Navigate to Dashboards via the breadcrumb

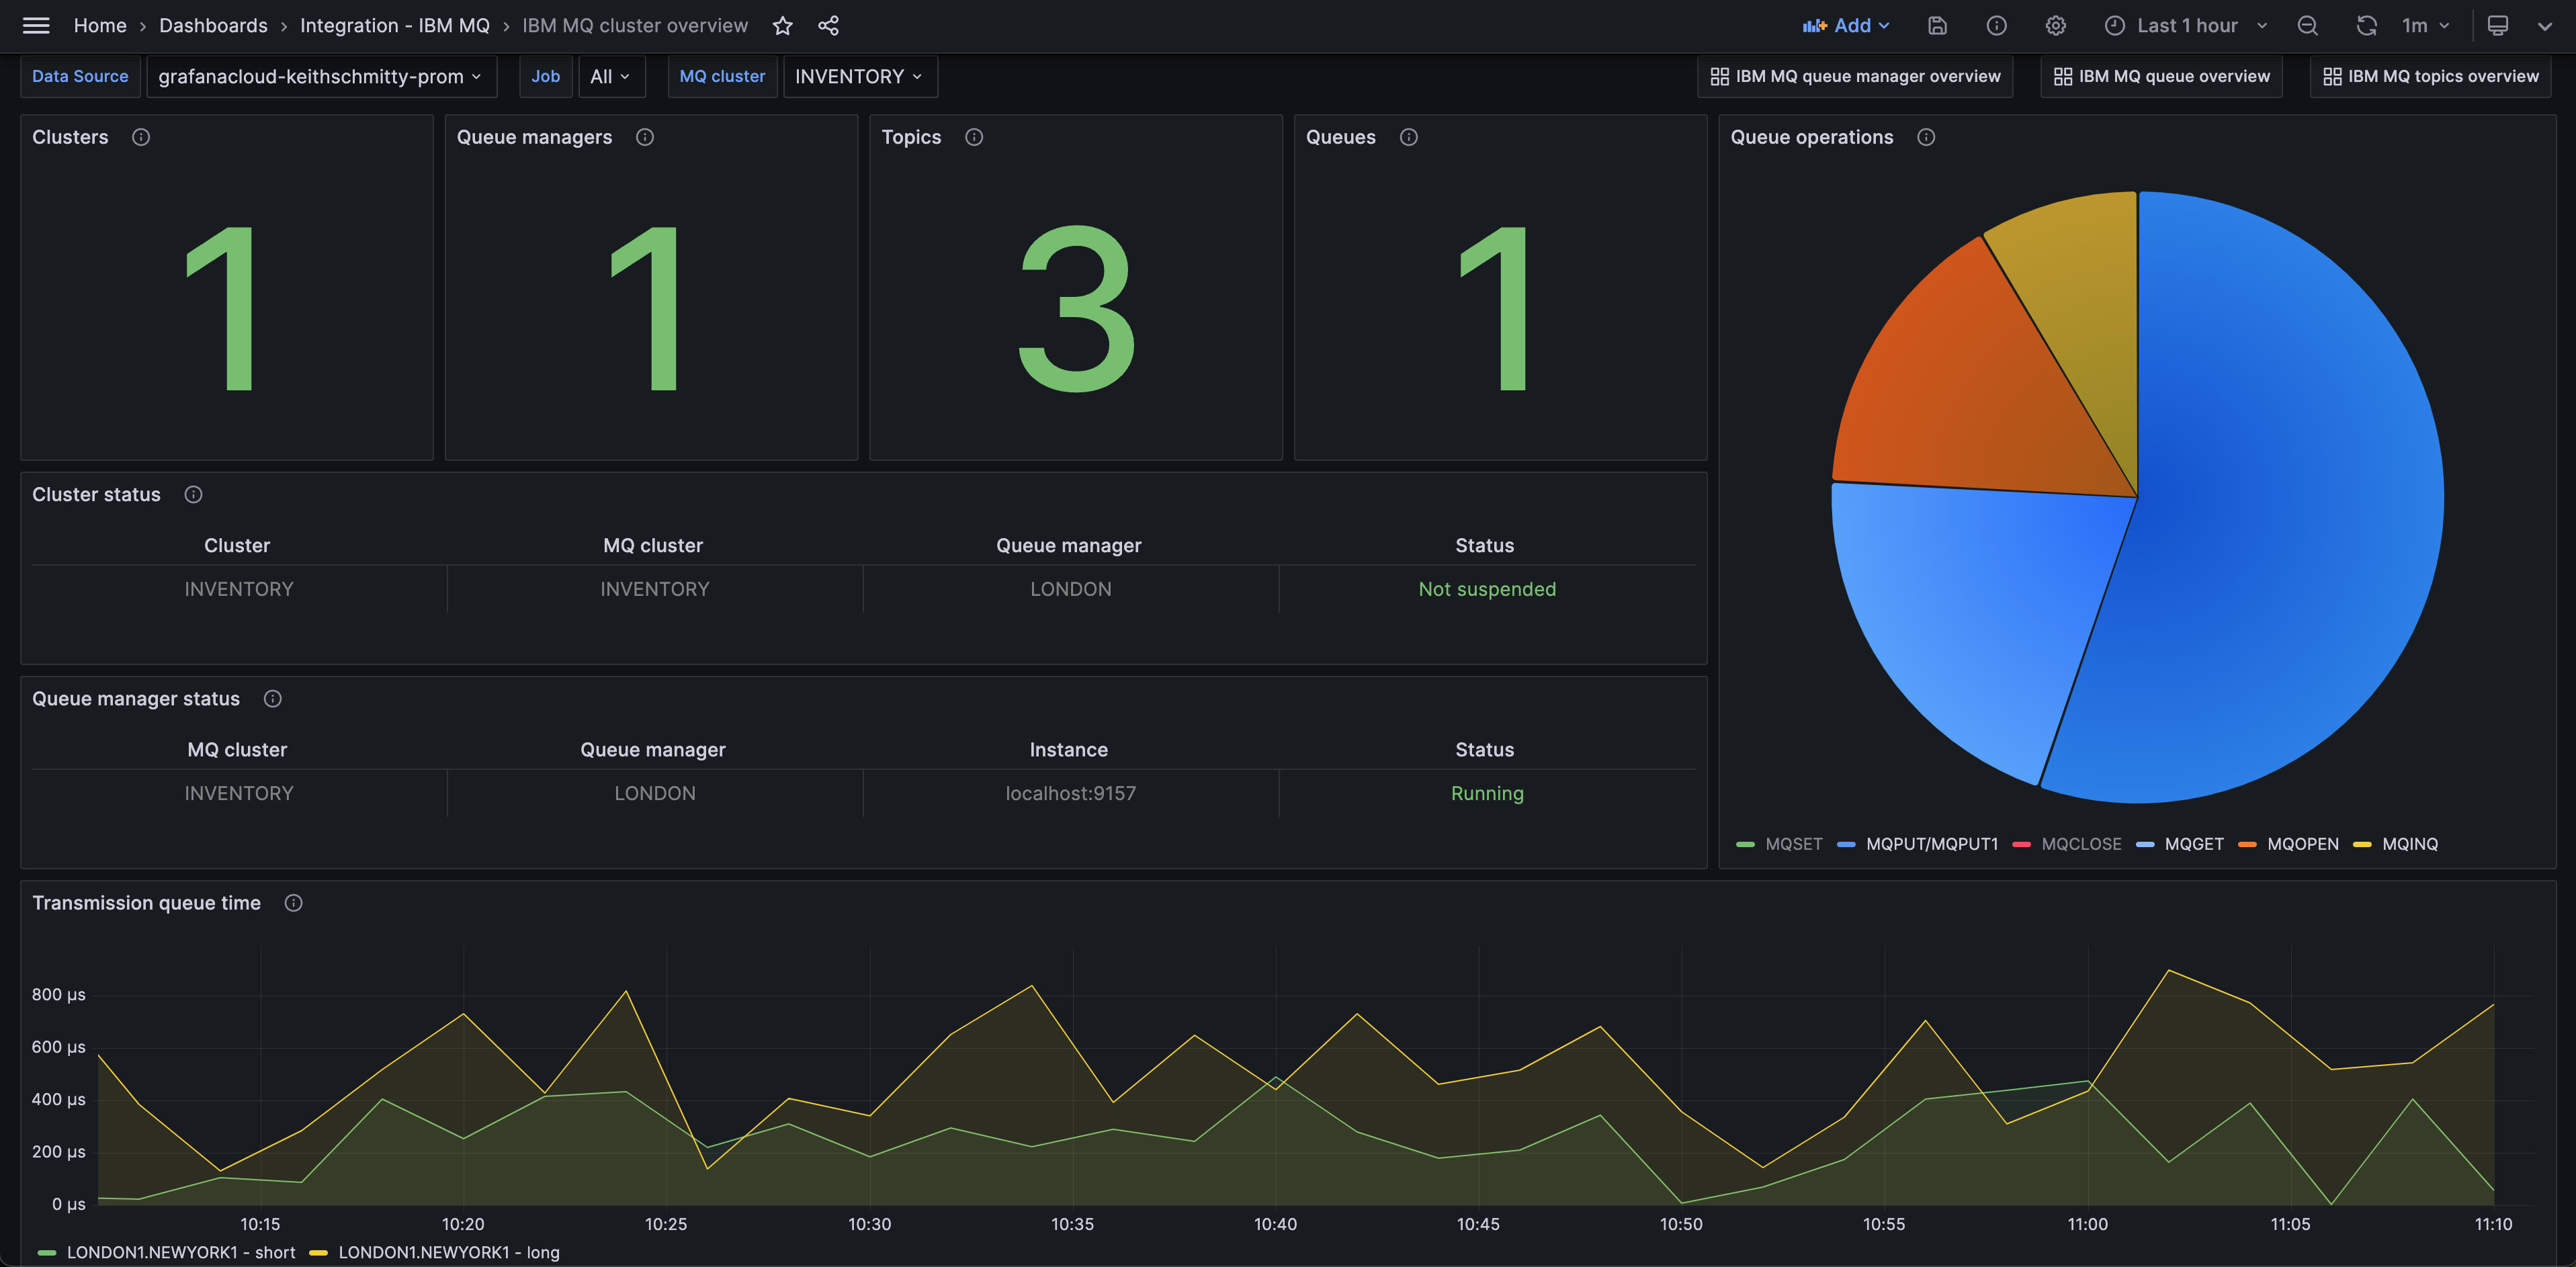213,25
